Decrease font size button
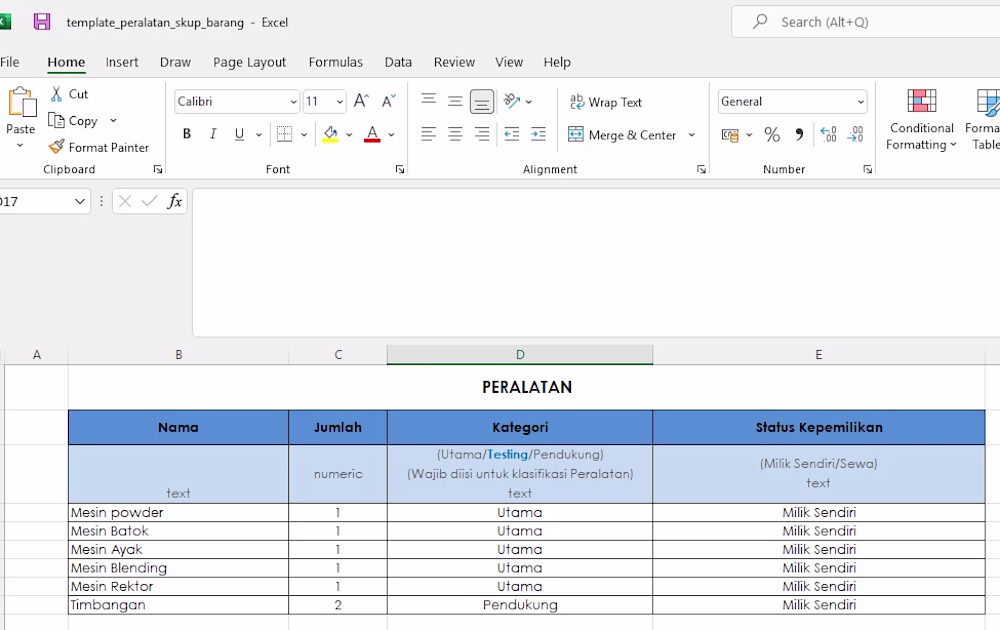 click(x=388, y=101)
